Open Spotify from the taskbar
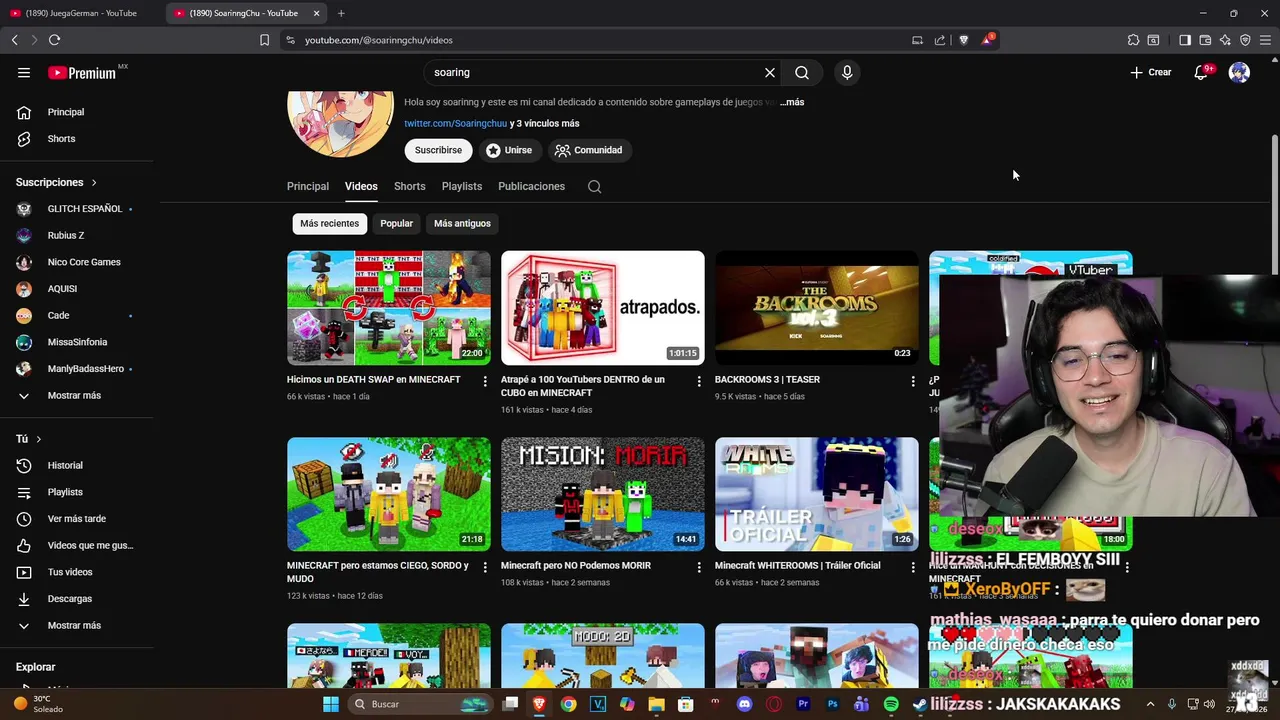Viewport: 1280px width, 720px height. 891,704
